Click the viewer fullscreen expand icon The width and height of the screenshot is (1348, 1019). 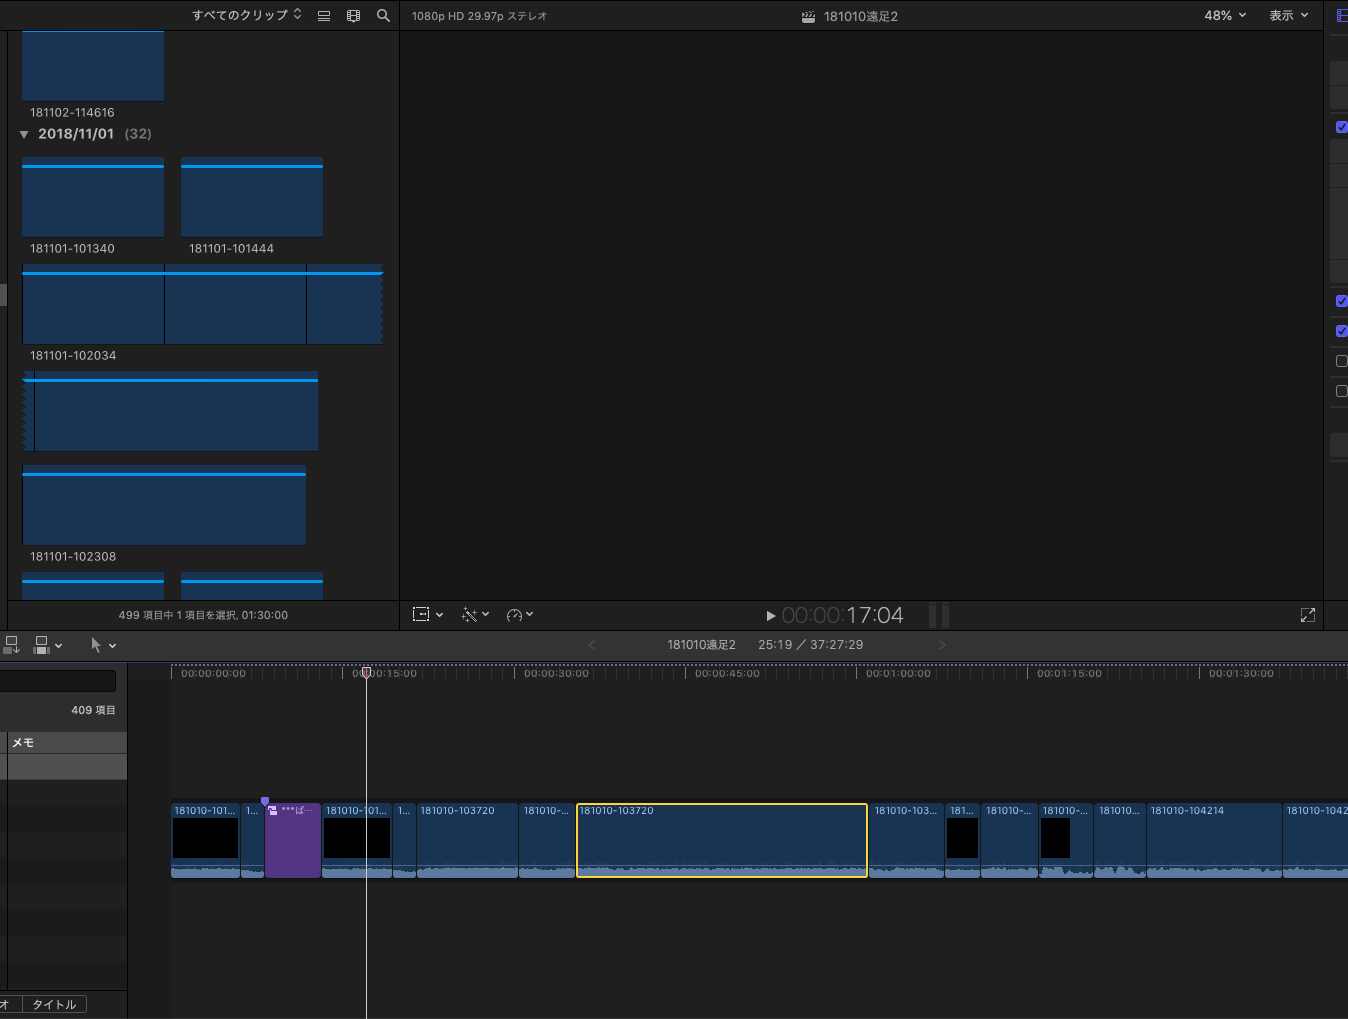click(x=1307, y=615)
